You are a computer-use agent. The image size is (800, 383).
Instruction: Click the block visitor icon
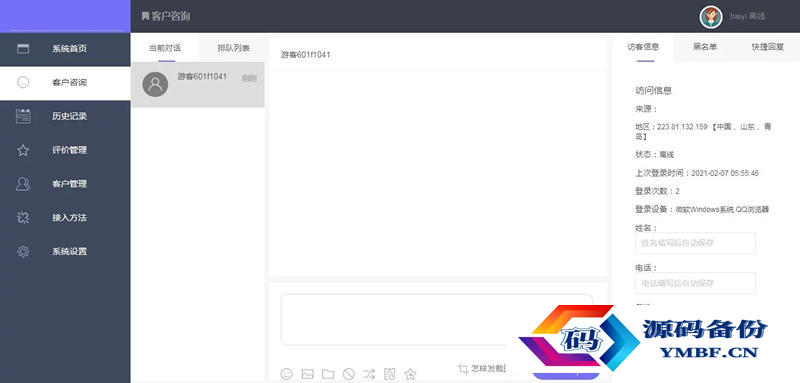point(348,374)
